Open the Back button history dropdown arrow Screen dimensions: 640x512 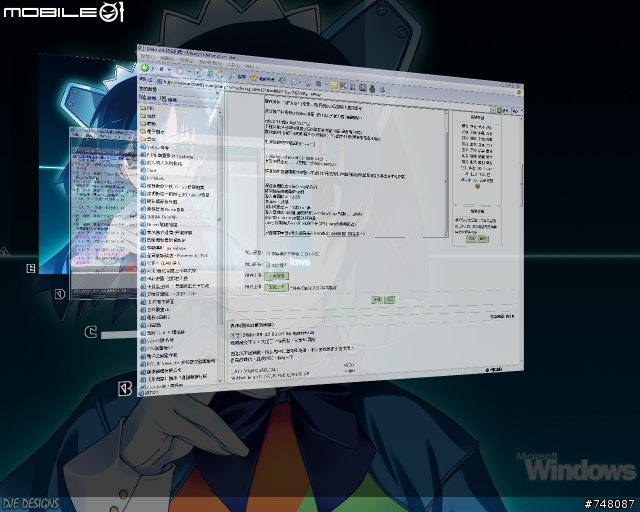[x=169, y=70]
